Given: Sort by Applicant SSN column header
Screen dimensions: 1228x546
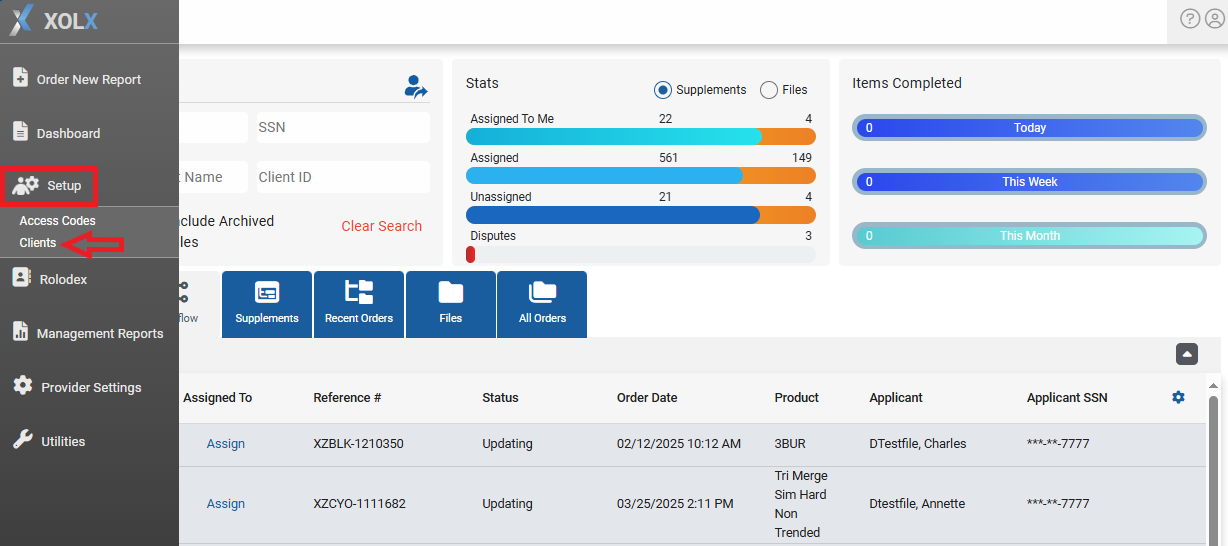Looking at the screenshot, I should coord(1067,398).
